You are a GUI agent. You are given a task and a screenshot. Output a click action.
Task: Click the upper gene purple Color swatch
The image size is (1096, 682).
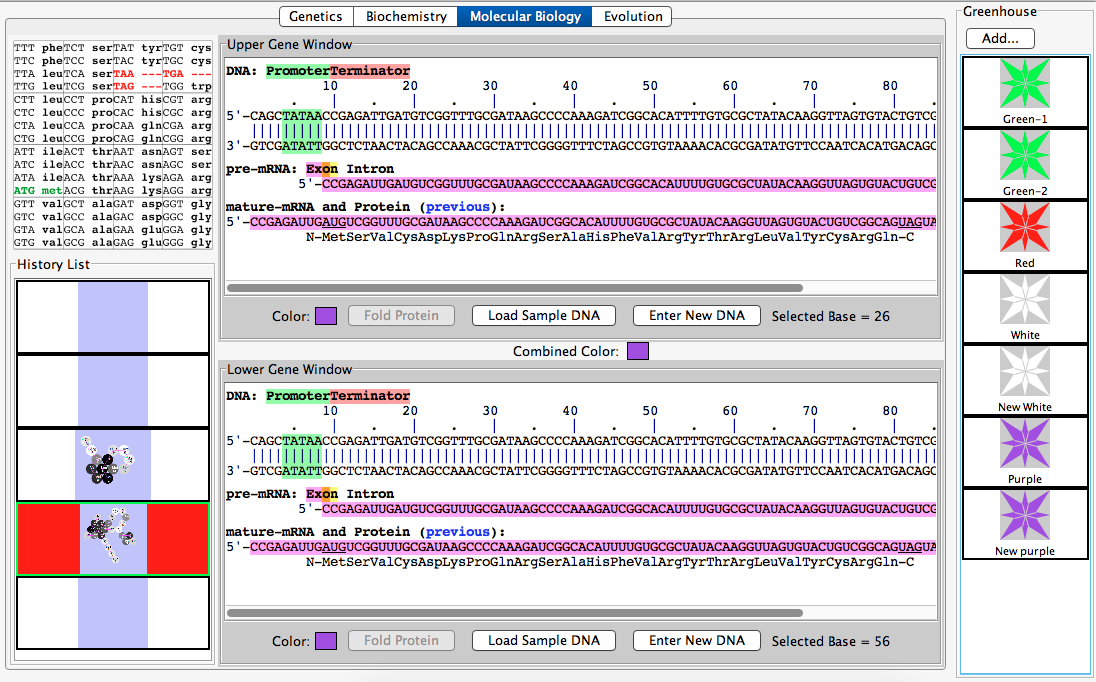click(326, 316)
